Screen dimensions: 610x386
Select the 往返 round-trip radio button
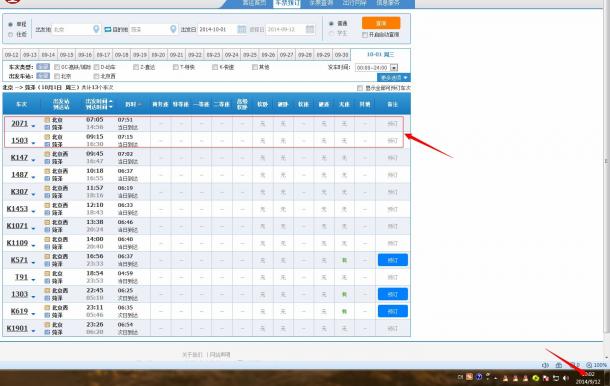11,35
